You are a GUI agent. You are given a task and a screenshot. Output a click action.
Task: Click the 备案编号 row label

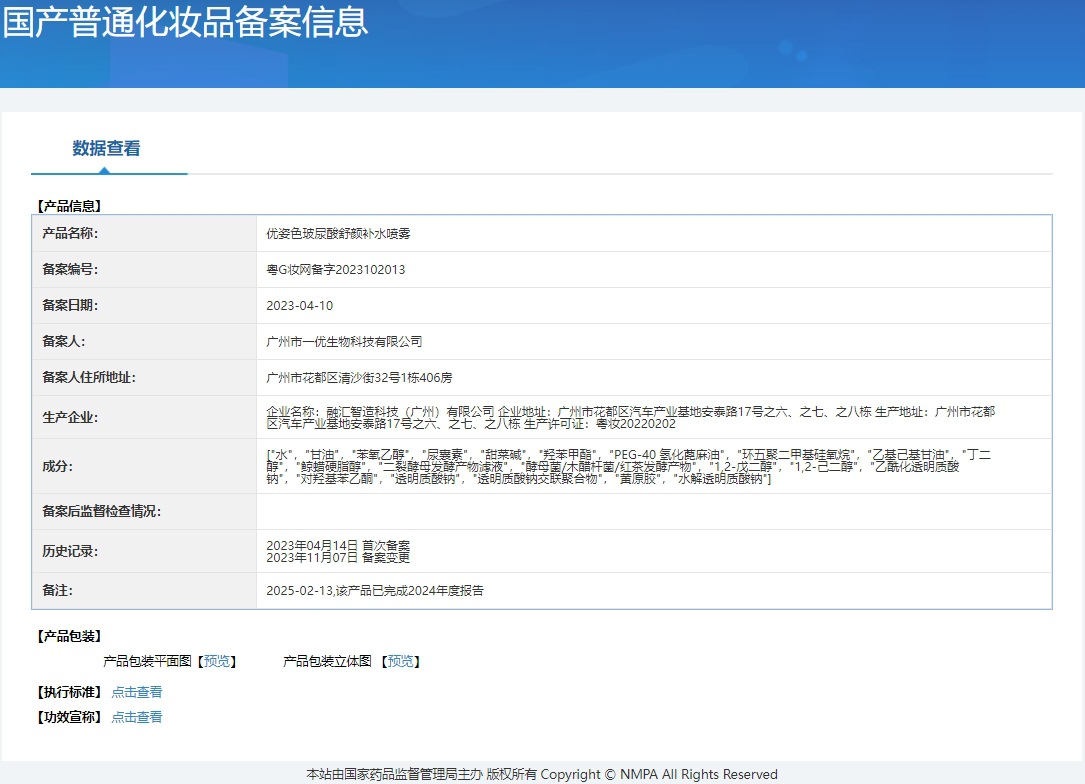(70, 270)
